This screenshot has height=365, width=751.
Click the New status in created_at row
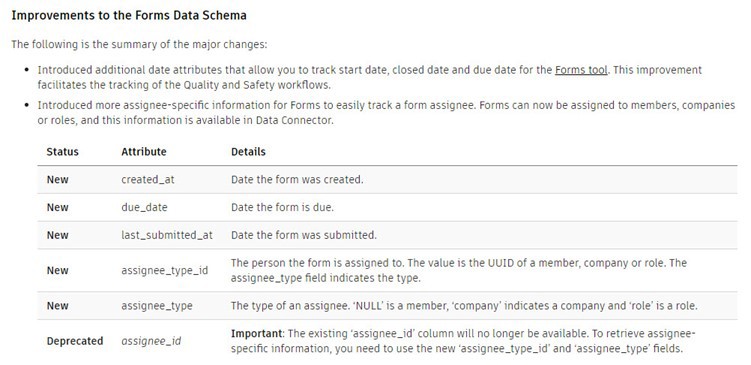pyautogui.click(x=57, y=180)
